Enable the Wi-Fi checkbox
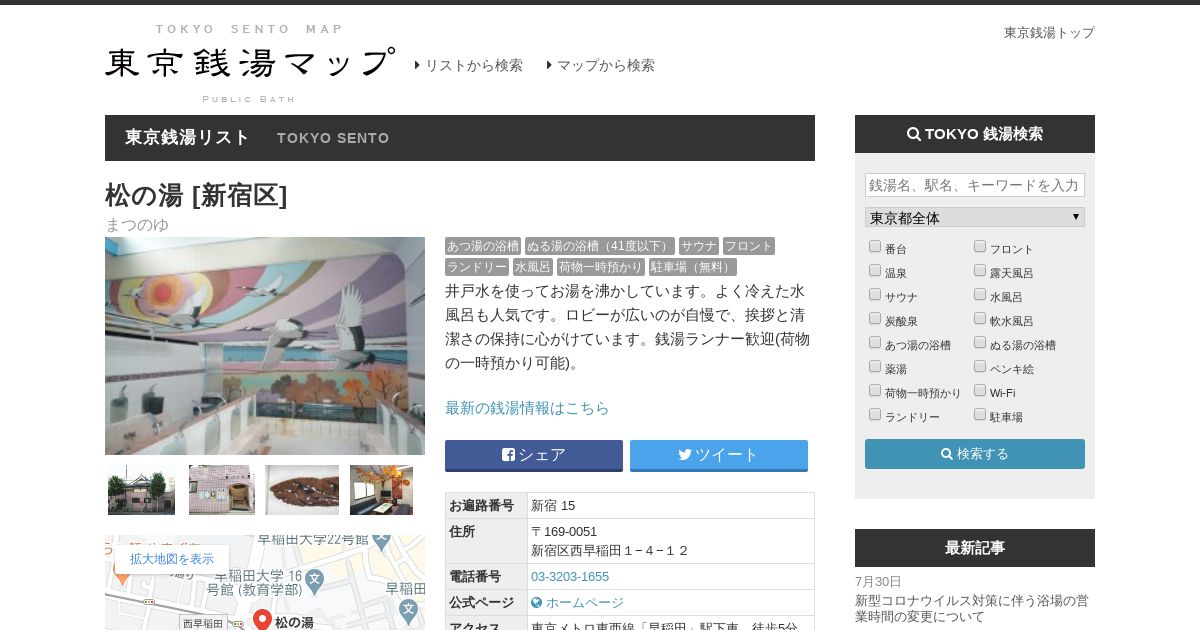Image resolution: width=1200 pixels, height=630 pixels. click(x=980, y=390)
